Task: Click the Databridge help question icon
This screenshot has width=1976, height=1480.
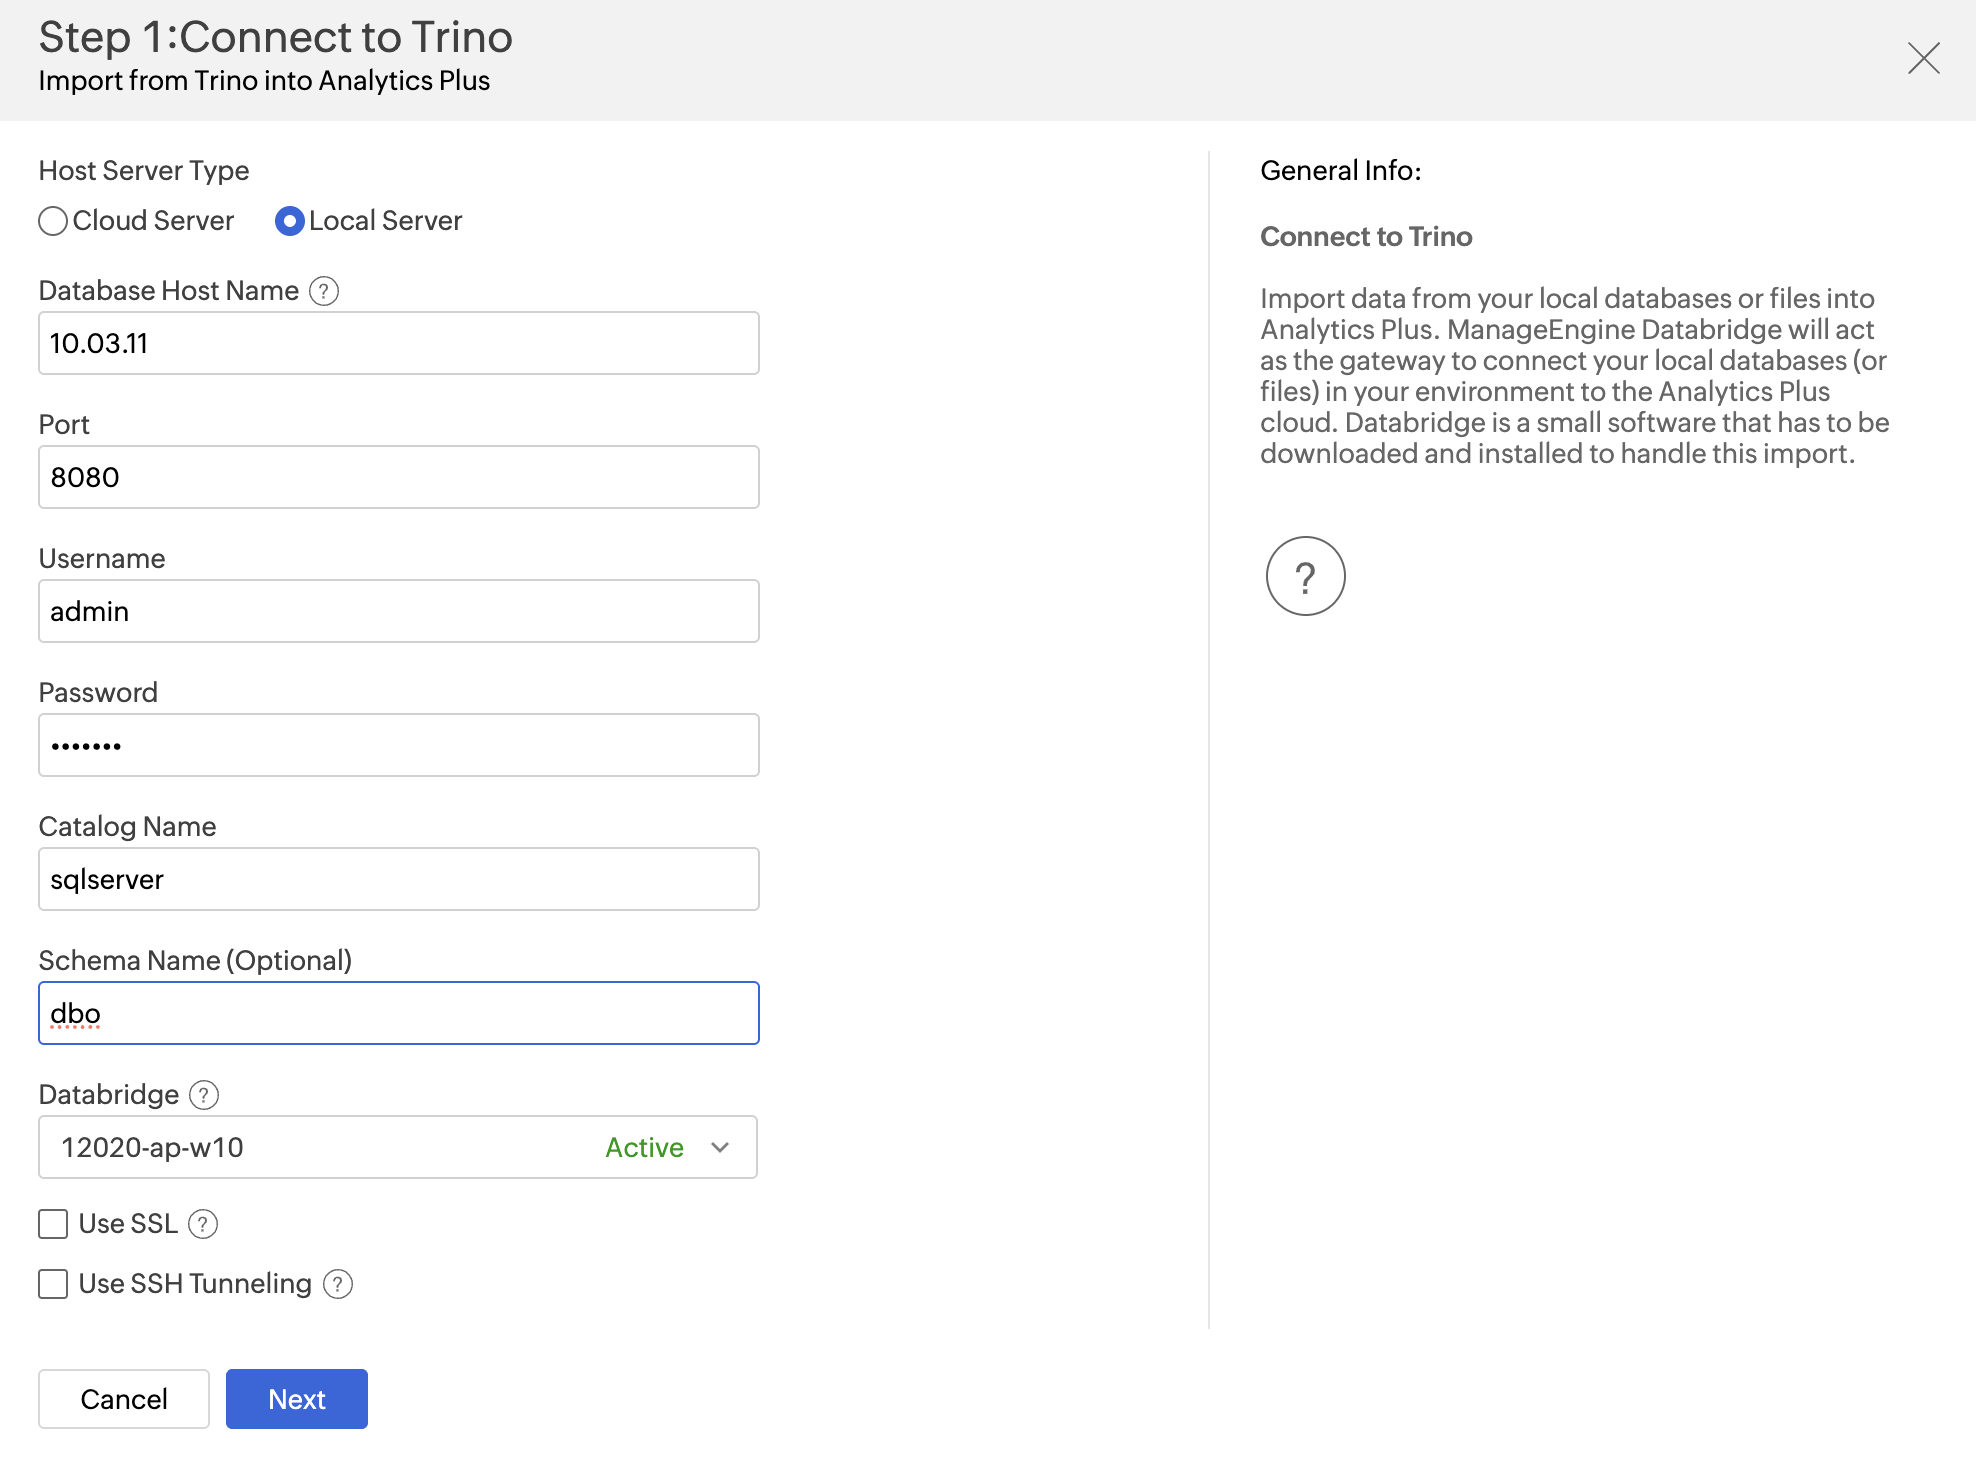Action: 204,1095
